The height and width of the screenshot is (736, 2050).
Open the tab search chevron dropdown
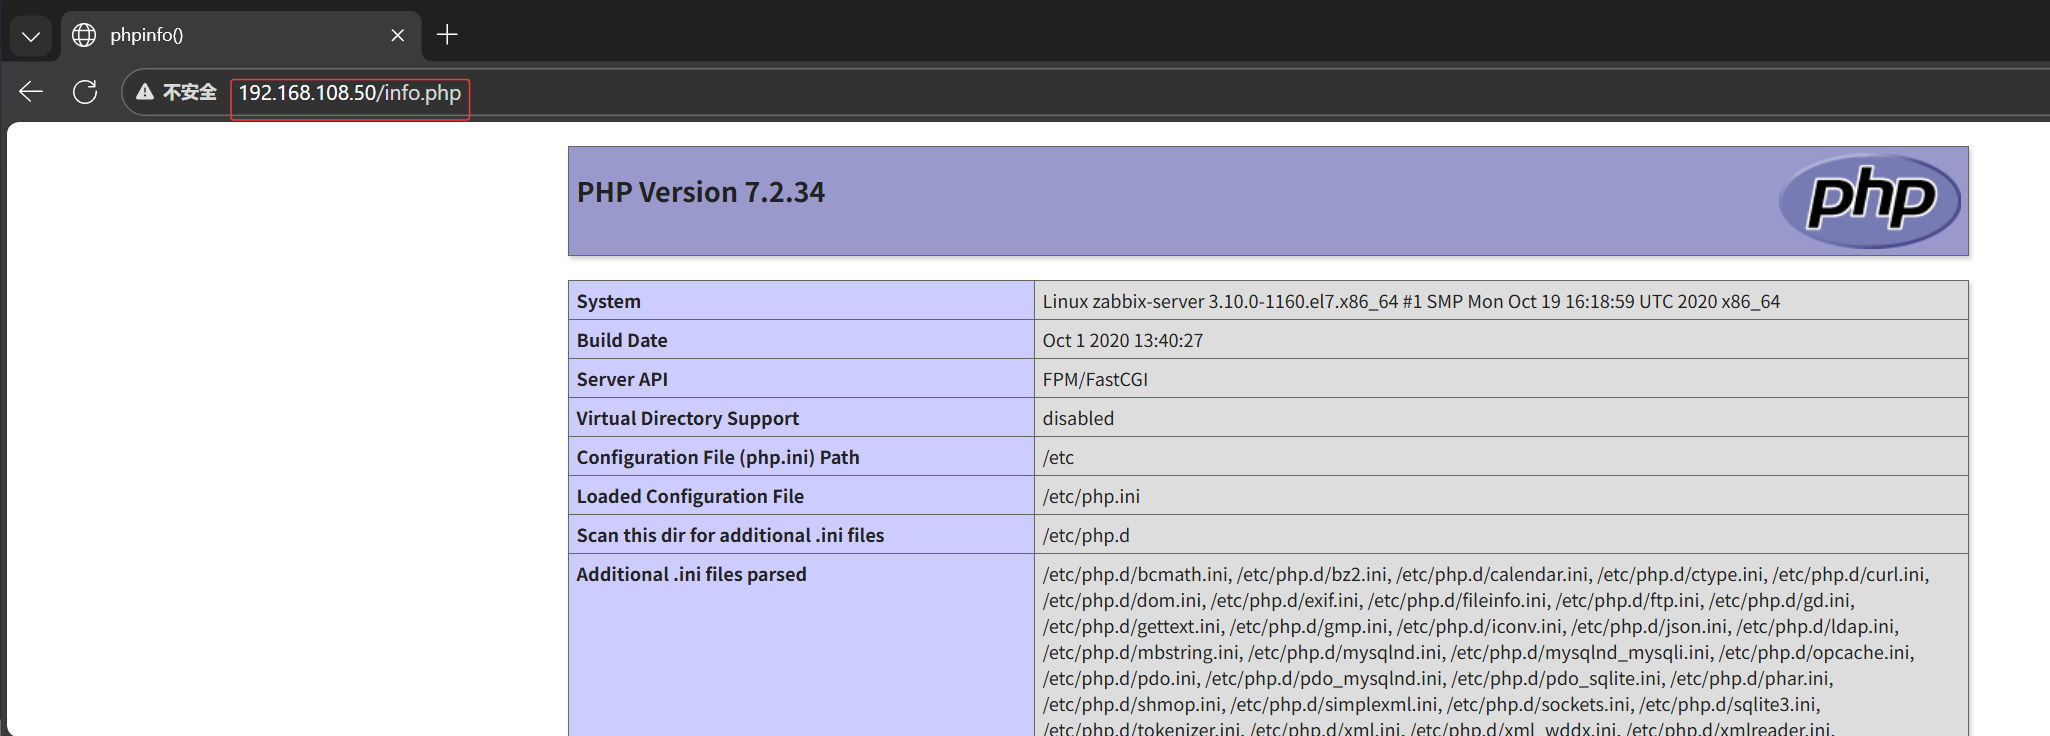tap(31, 37)
